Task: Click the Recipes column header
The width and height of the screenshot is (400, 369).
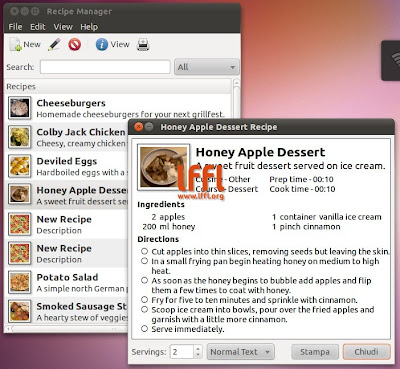Action: point(118,86)
